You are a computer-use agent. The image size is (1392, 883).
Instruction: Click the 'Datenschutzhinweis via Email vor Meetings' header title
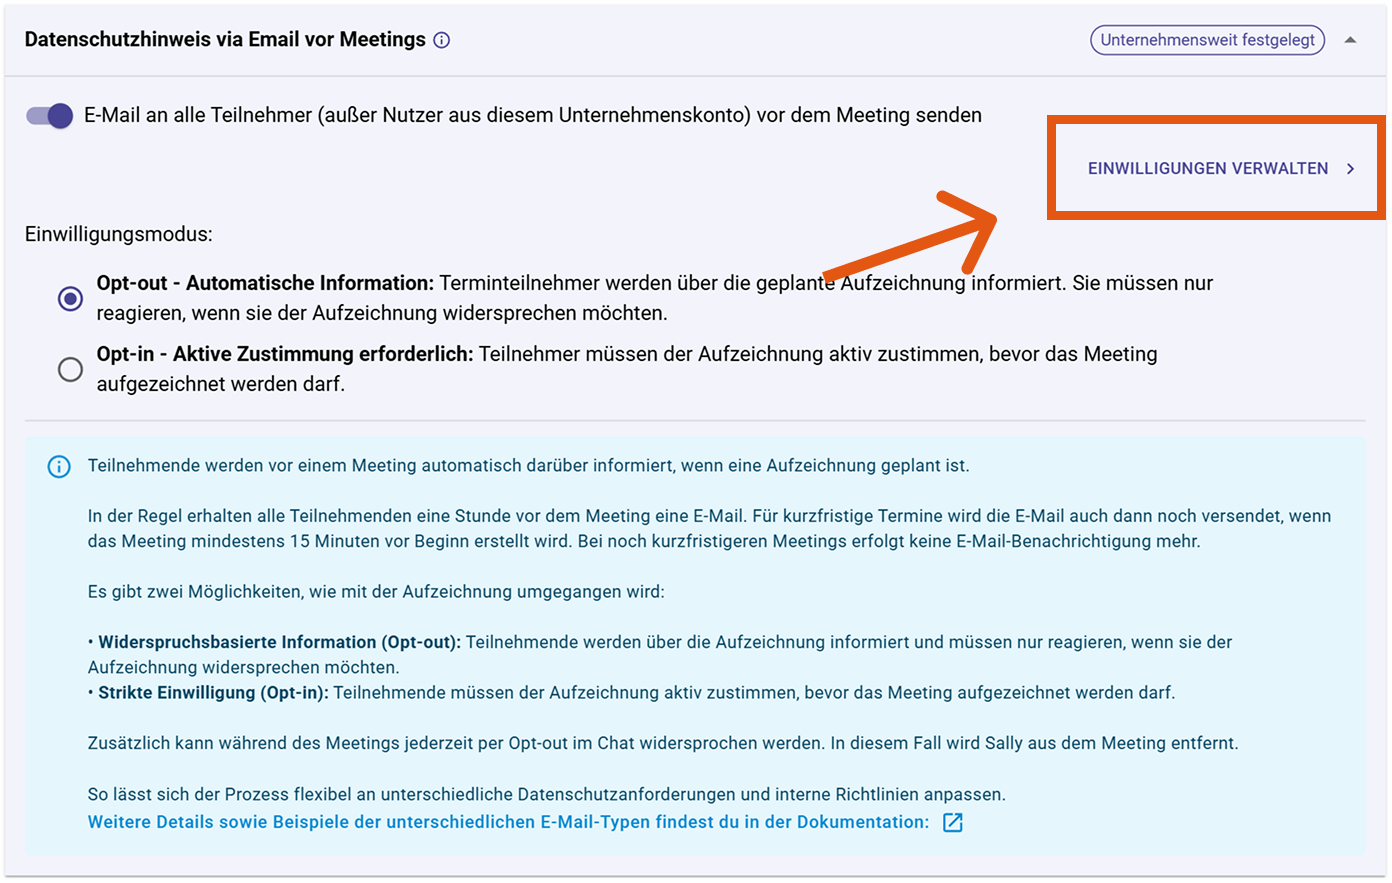[225, 40]
